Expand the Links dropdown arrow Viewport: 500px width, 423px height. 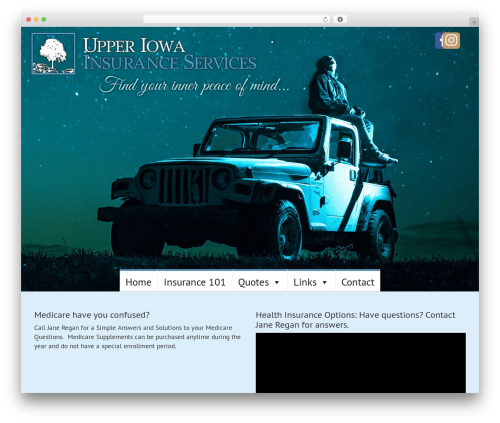325,283
